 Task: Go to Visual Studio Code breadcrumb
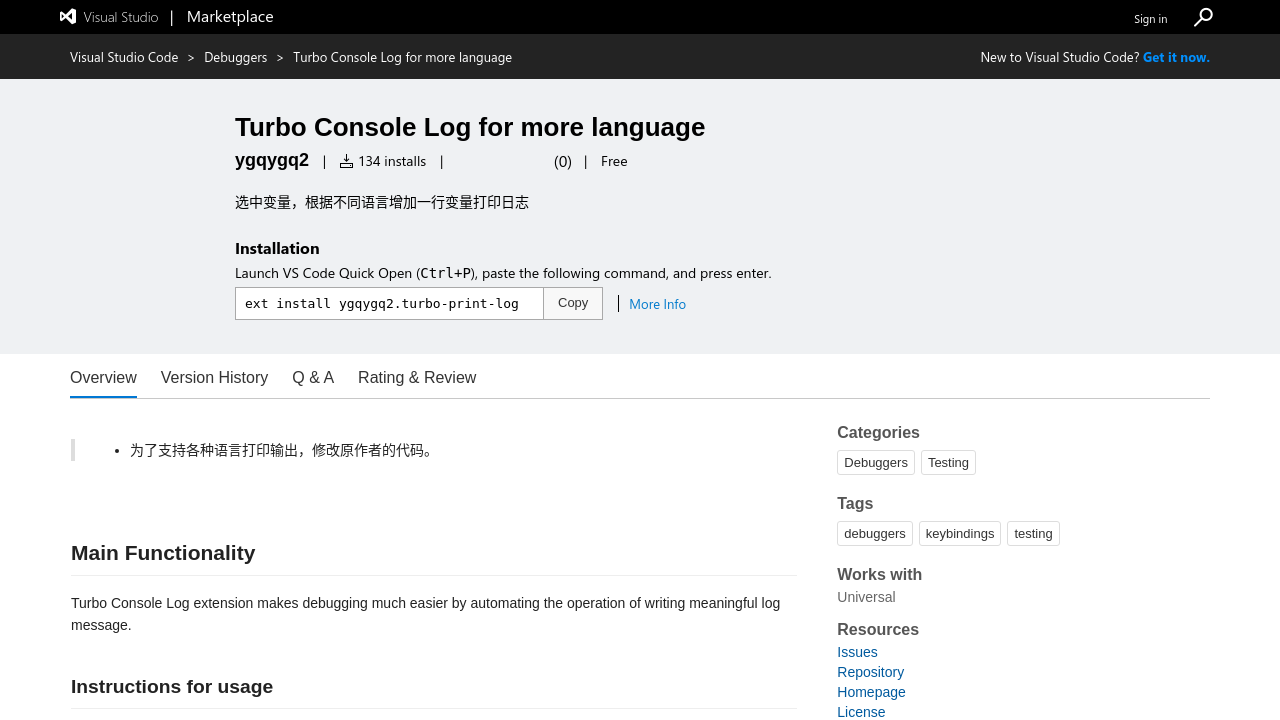[124, 57]
